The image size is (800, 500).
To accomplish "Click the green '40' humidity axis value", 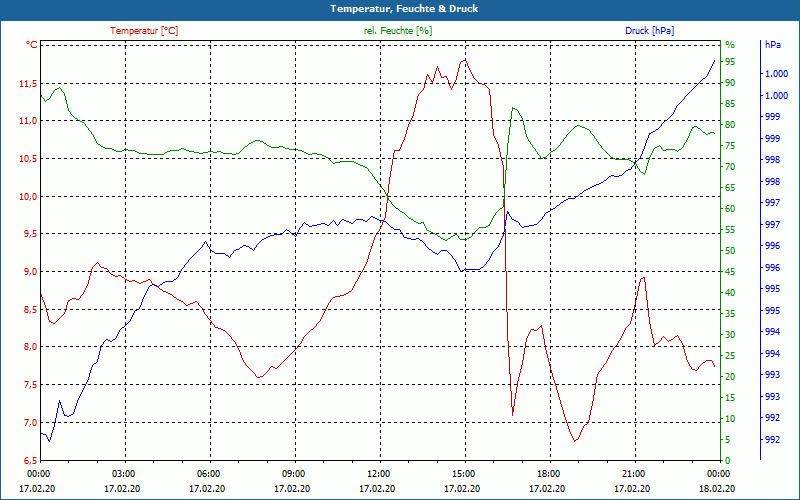I will (730, 292).
